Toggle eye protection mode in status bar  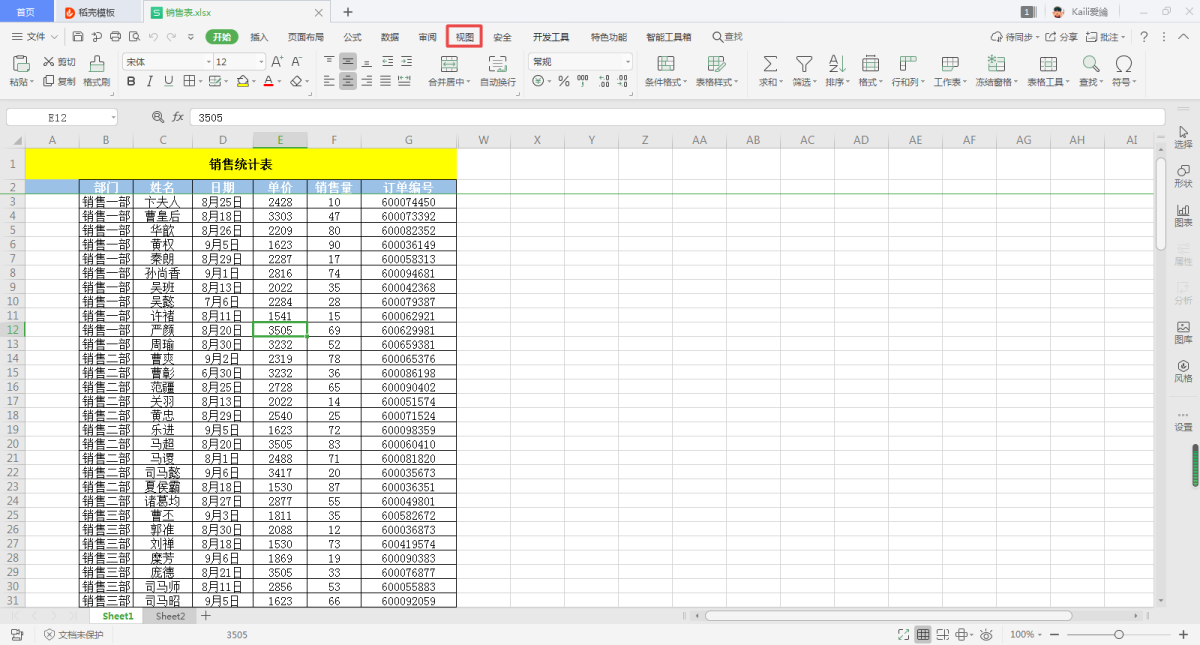pyautogui.click(x=986, y=635)
